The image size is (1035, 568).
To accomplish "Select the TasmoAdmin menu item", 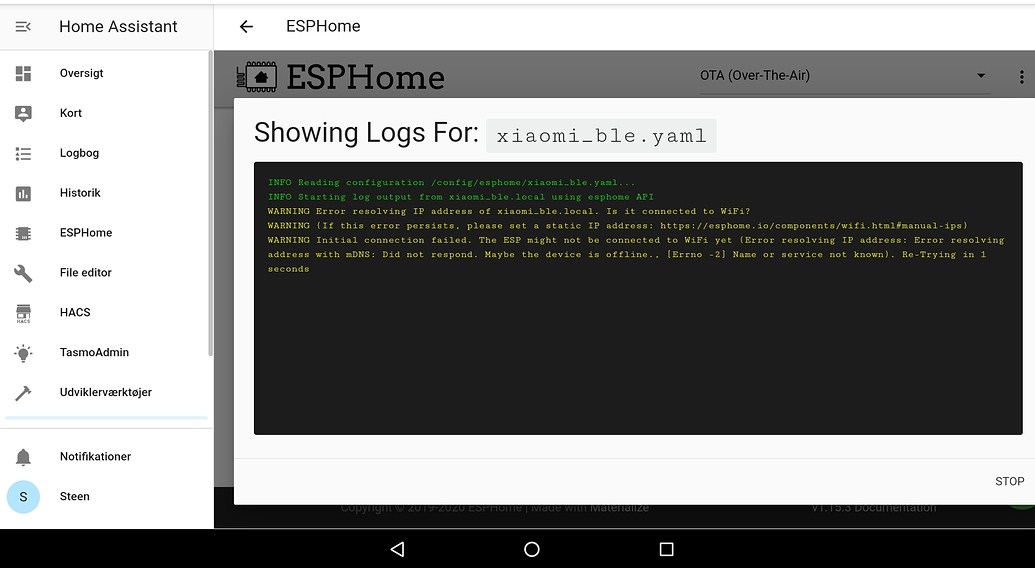I will pyautogui.click(x=106, y=353).
